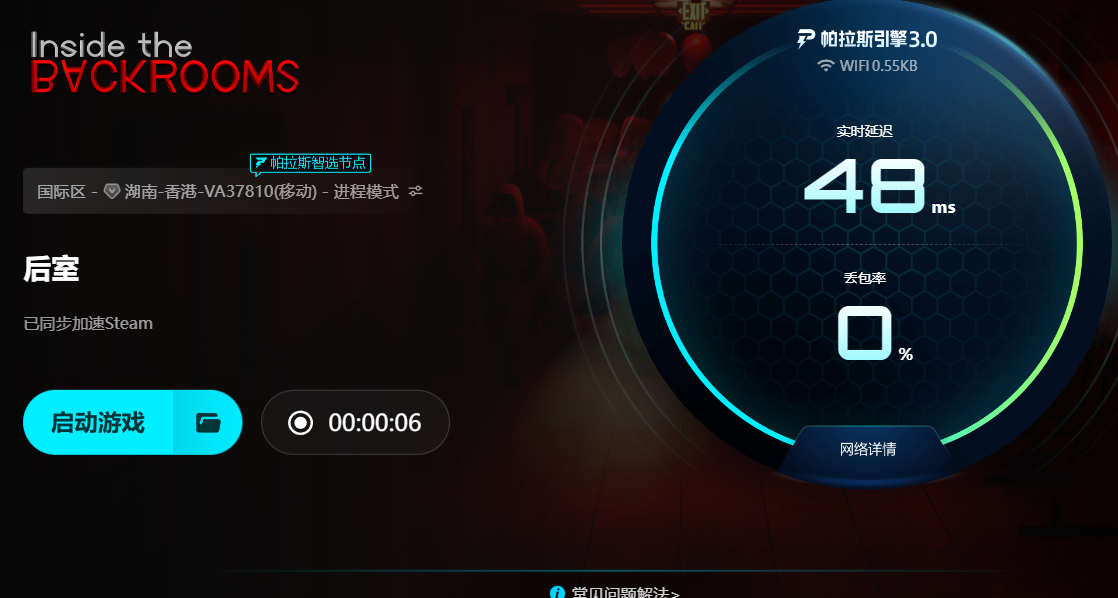
Task: Click the node switch sliders icon
Action: click(416, 191)
